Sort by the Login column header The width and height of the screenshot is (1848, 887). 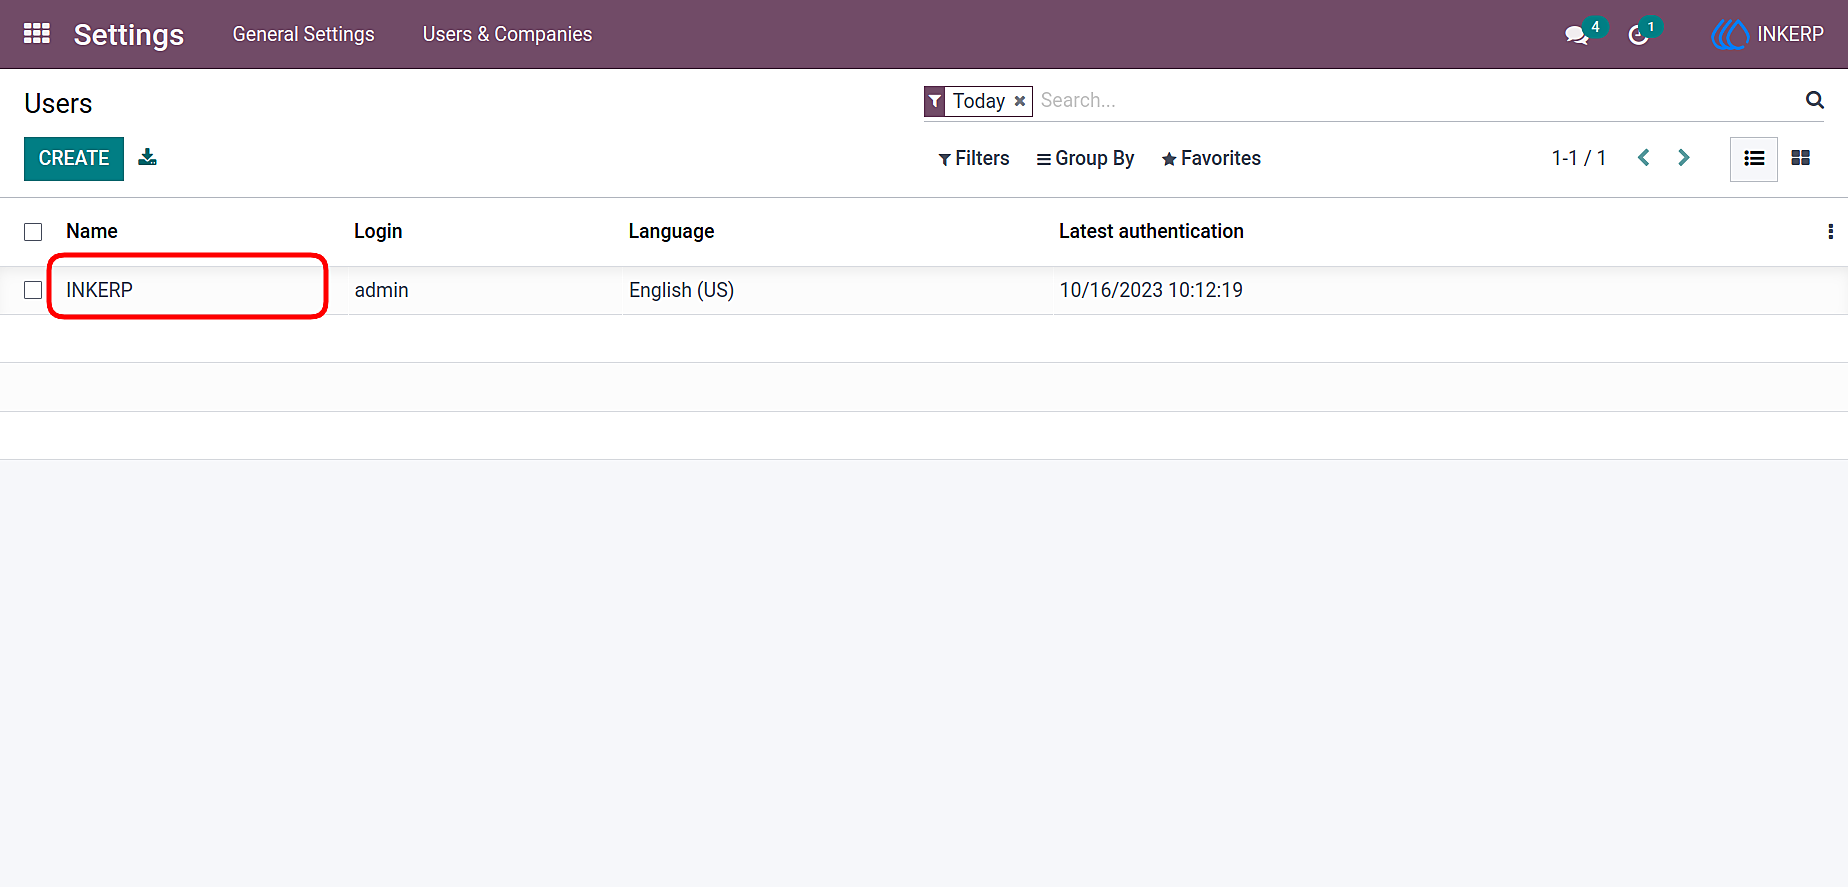click(378, 231)
